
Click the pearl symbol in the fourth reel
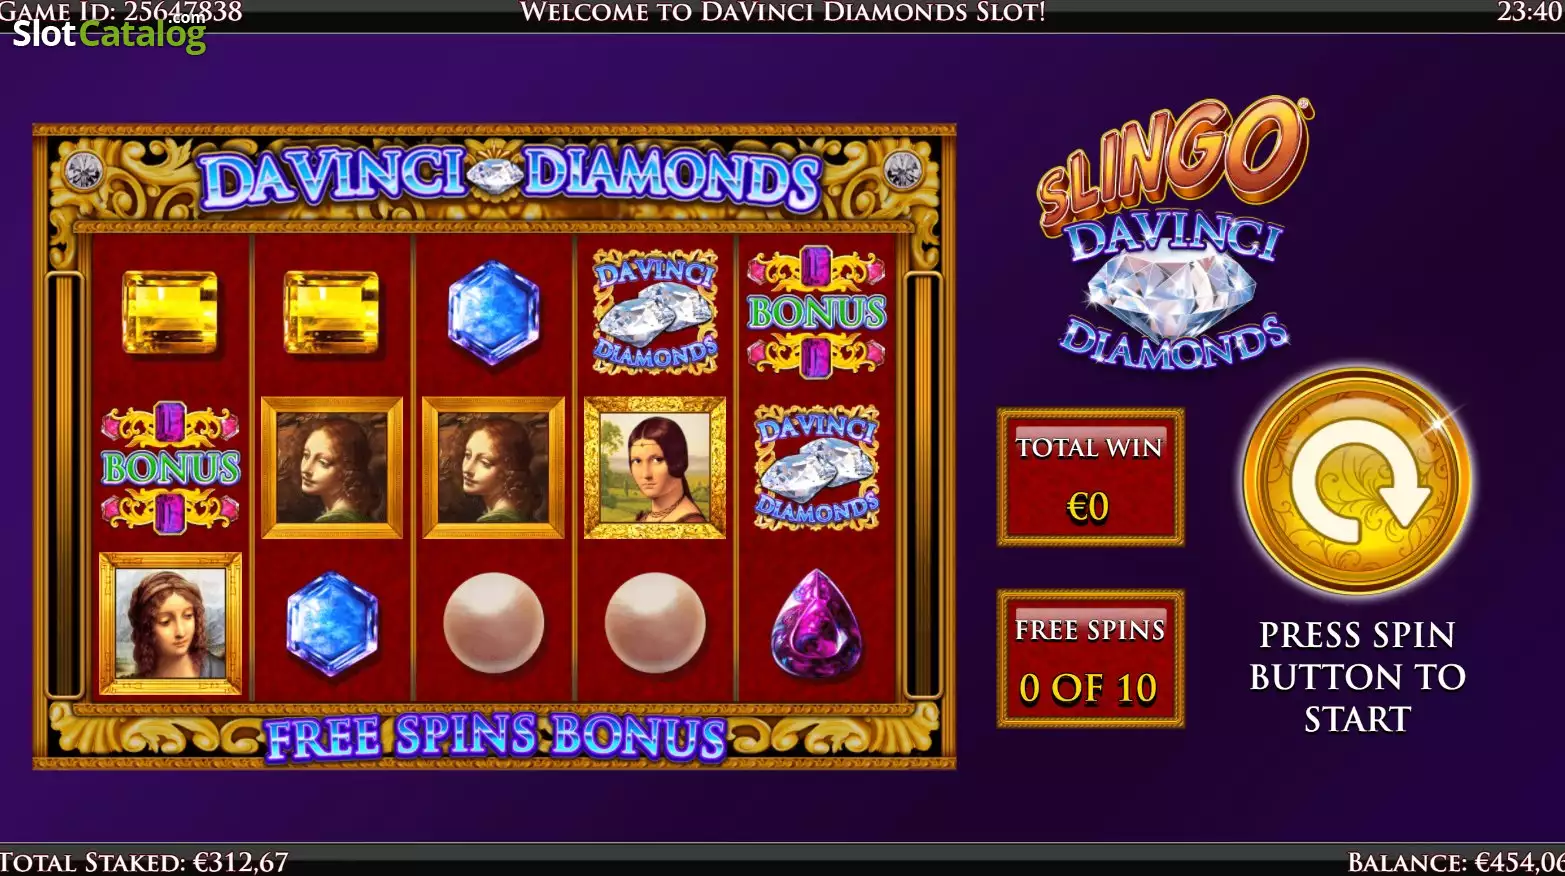point(655,624)
